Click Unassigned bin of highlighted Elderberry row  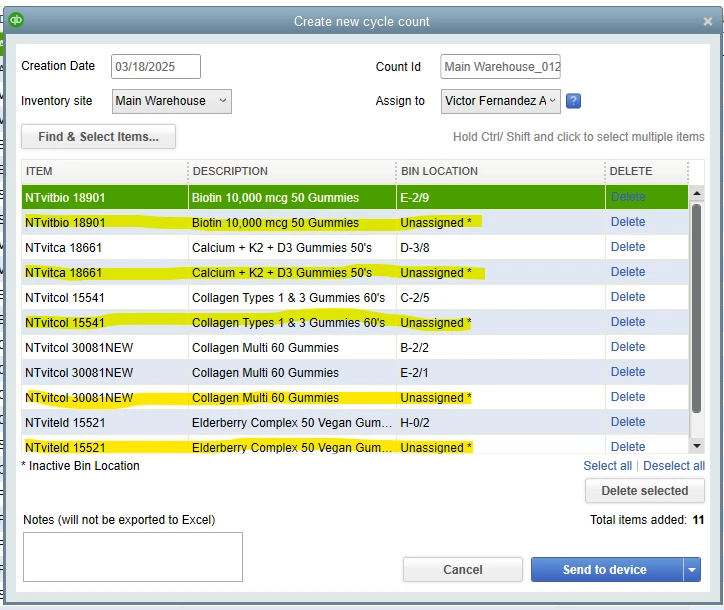(501, 447)
